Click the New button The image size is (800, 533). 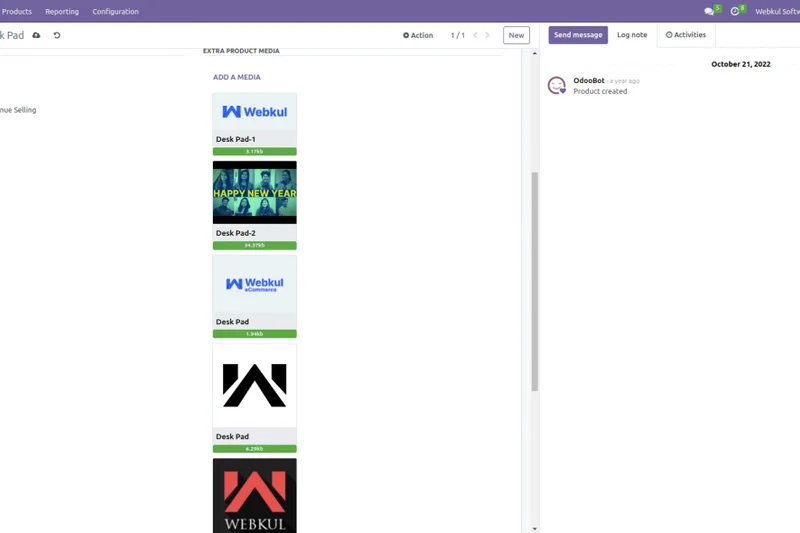516,35
